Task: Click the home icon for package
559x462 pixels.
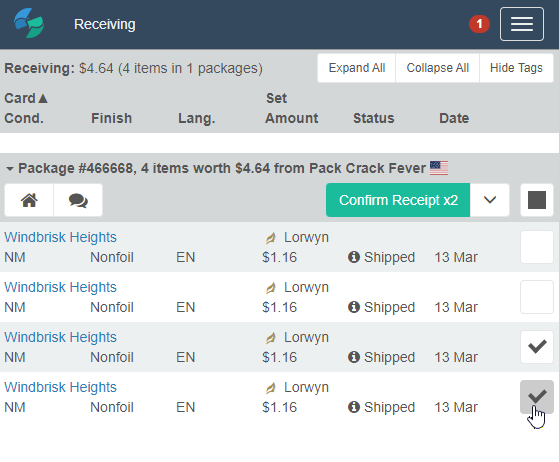Action: [x=29, y=200]
